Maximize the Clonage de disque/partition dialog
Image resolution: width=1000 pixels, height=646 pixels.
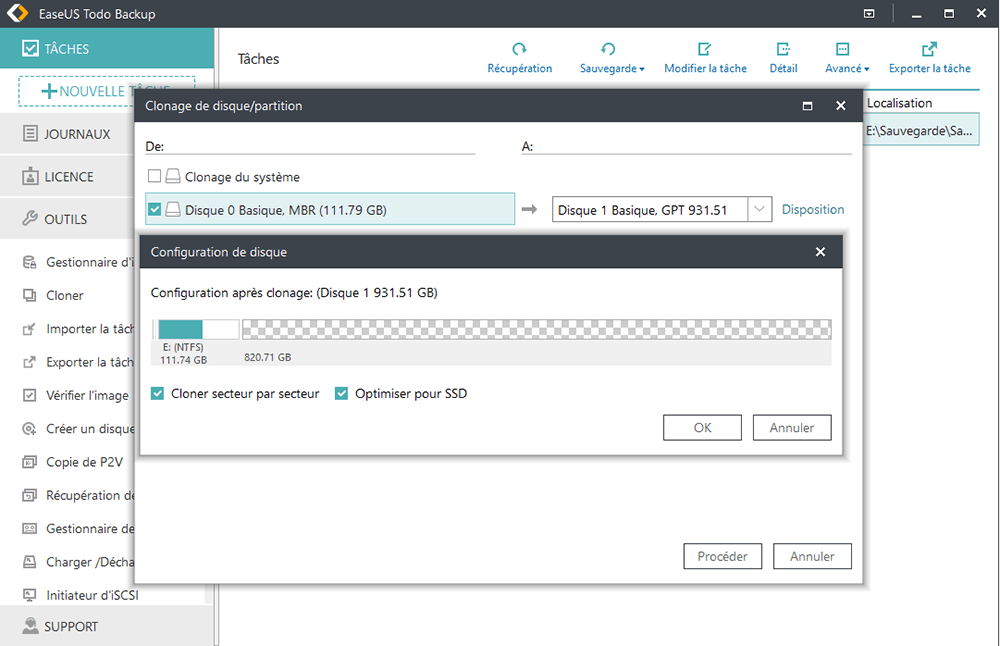pos(807,106)
